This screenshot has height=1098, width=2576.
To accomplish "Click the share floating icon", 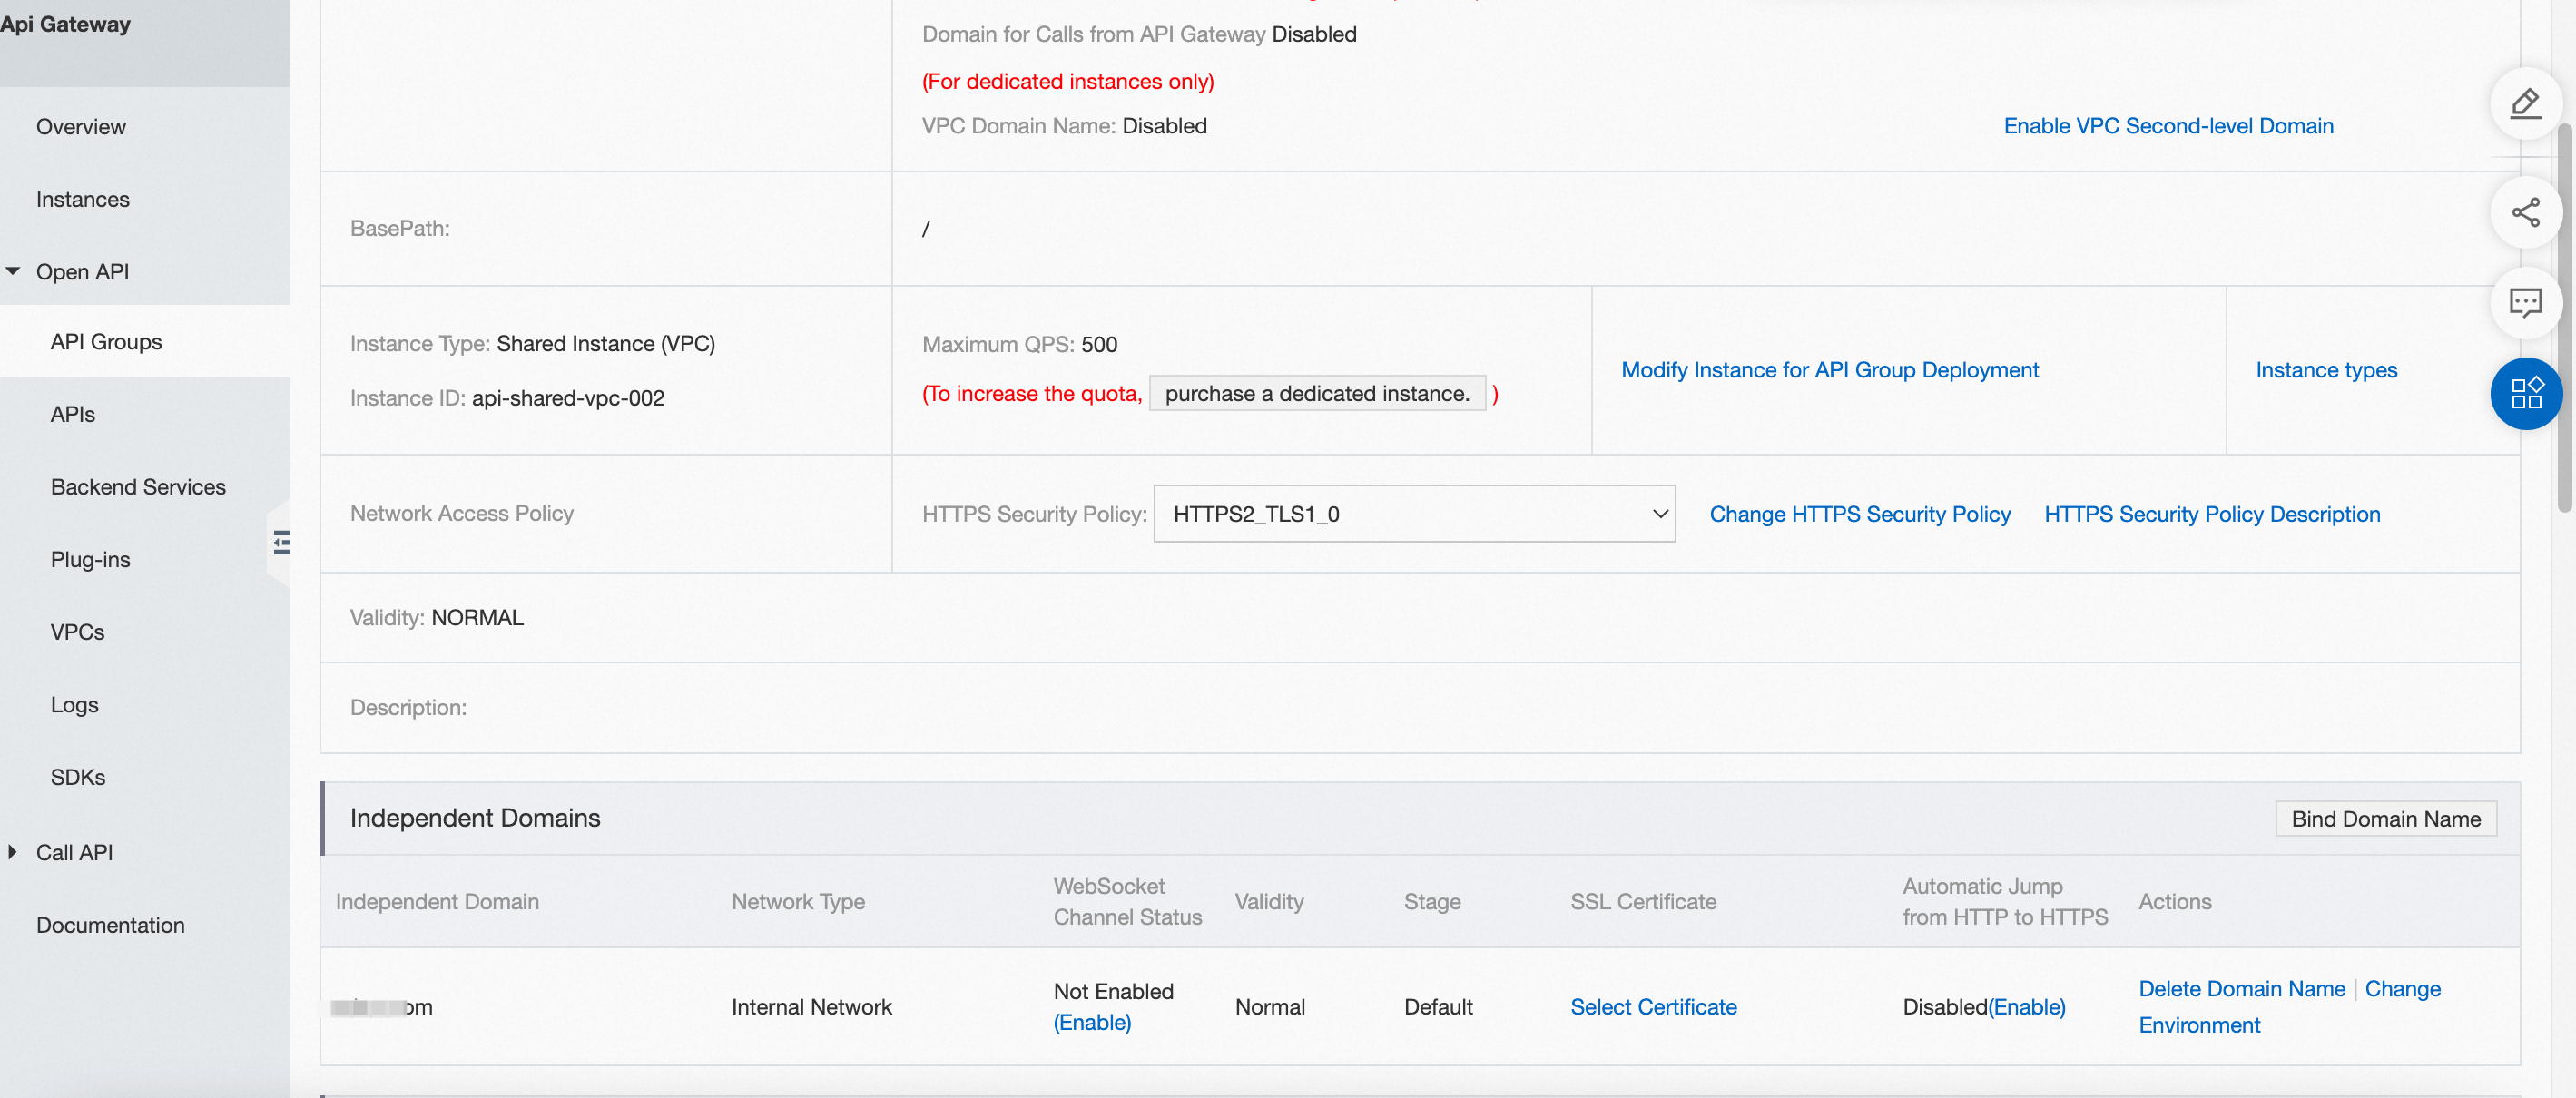I will point(2525,212).
